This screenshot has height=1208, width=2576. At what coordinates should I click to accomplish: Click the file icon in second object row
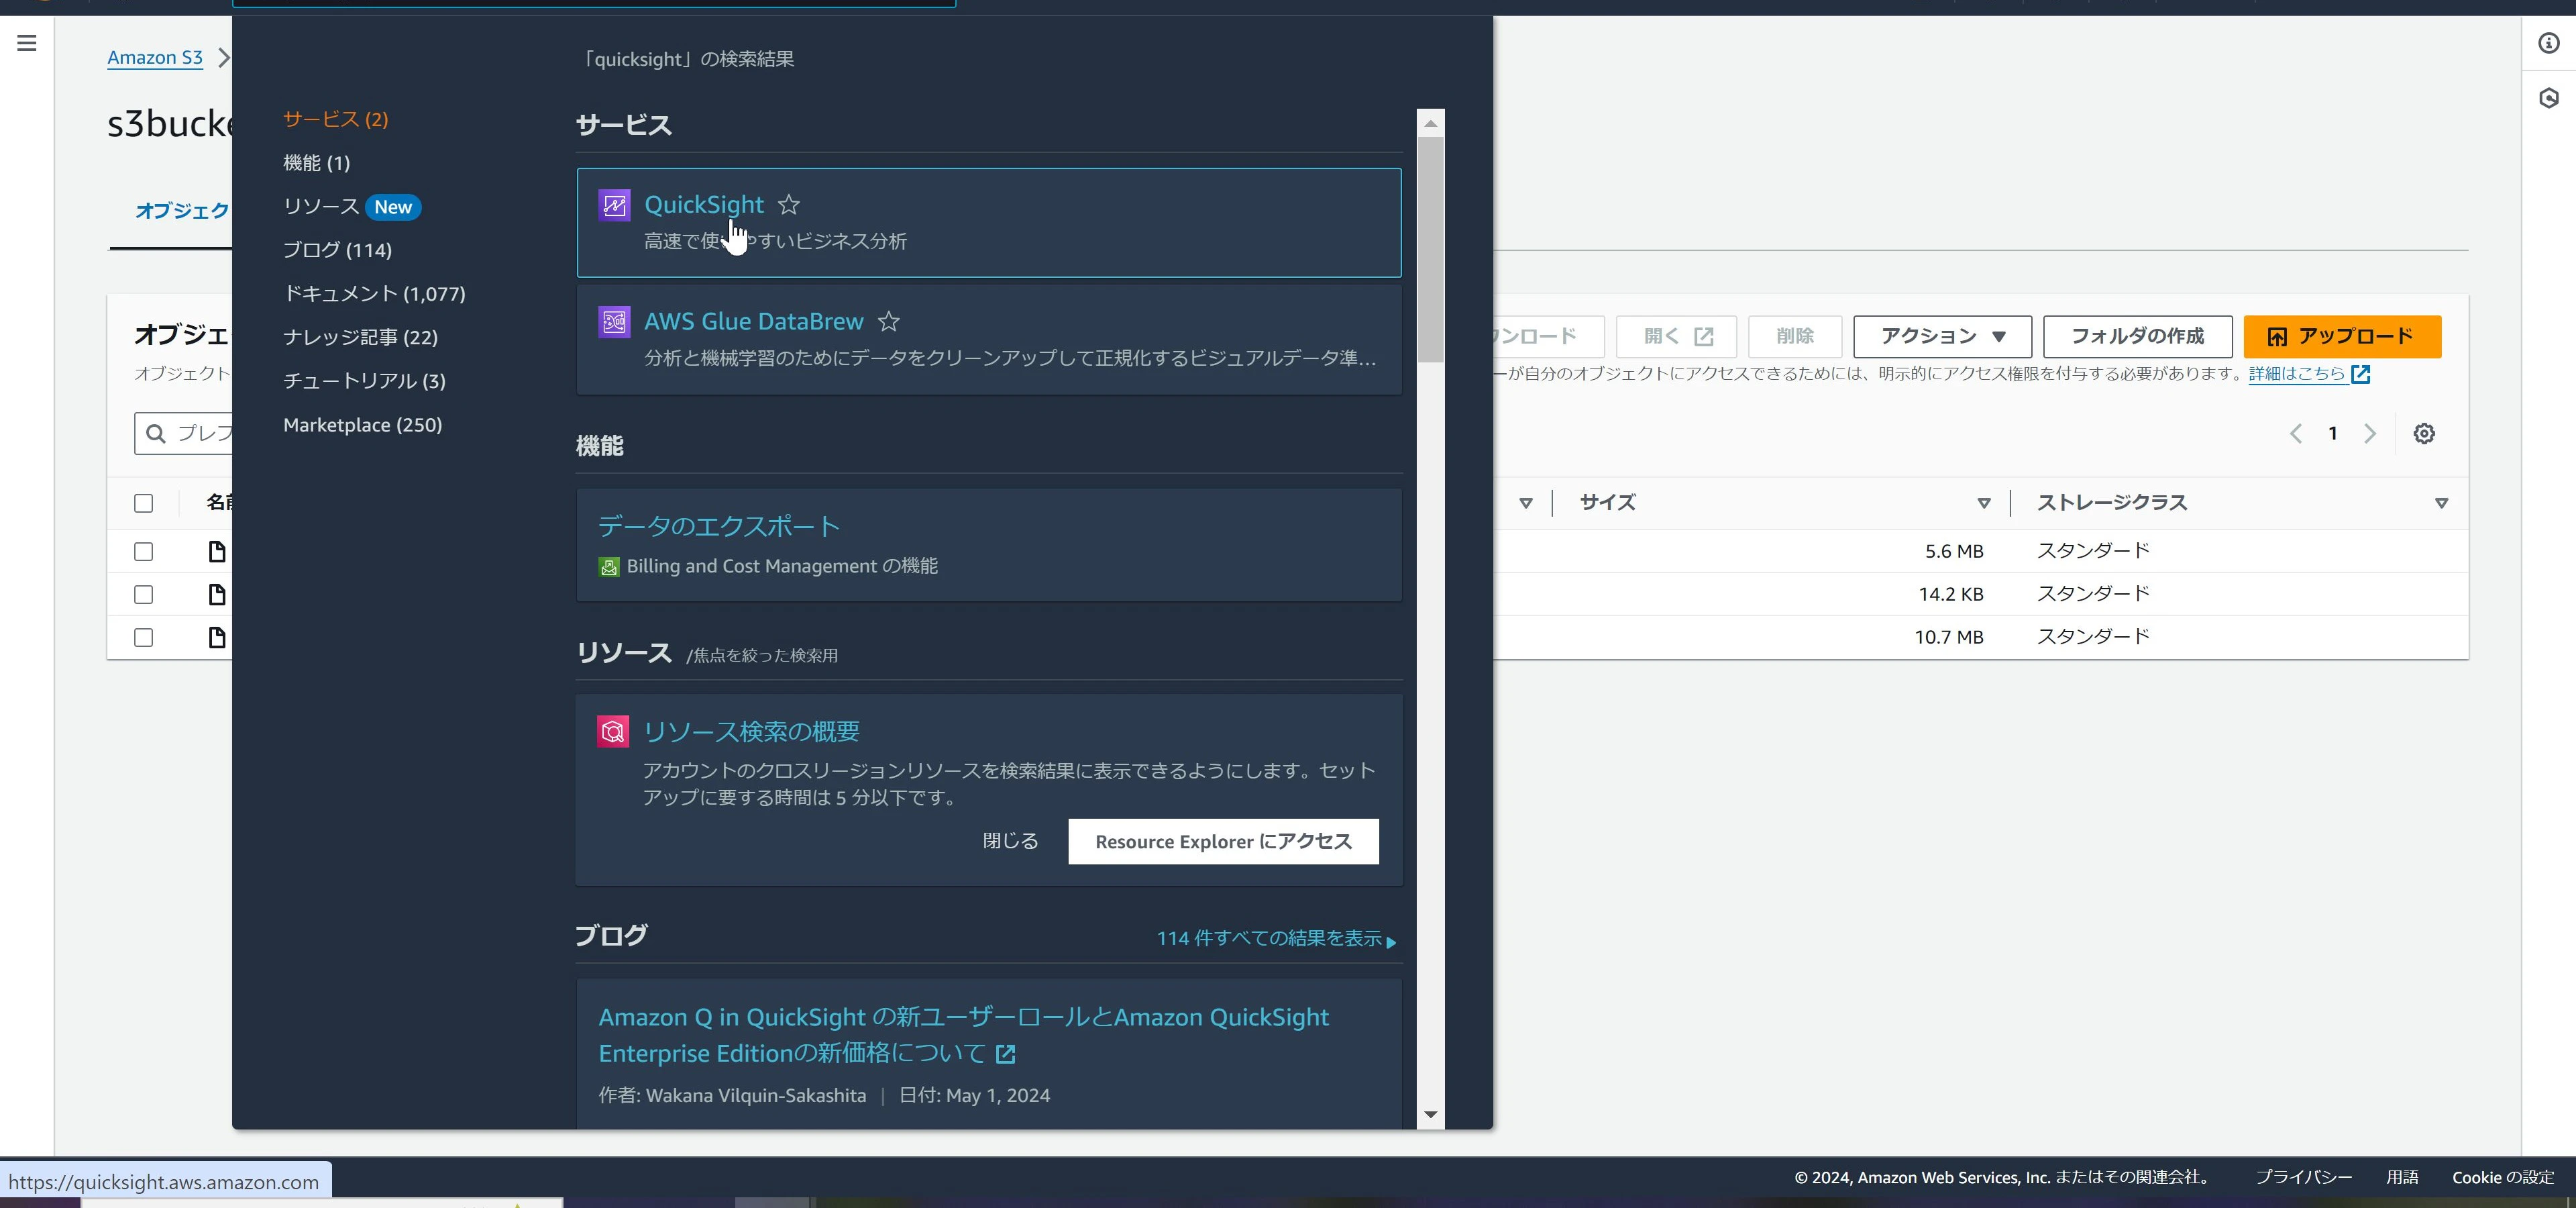pos(217,595)
